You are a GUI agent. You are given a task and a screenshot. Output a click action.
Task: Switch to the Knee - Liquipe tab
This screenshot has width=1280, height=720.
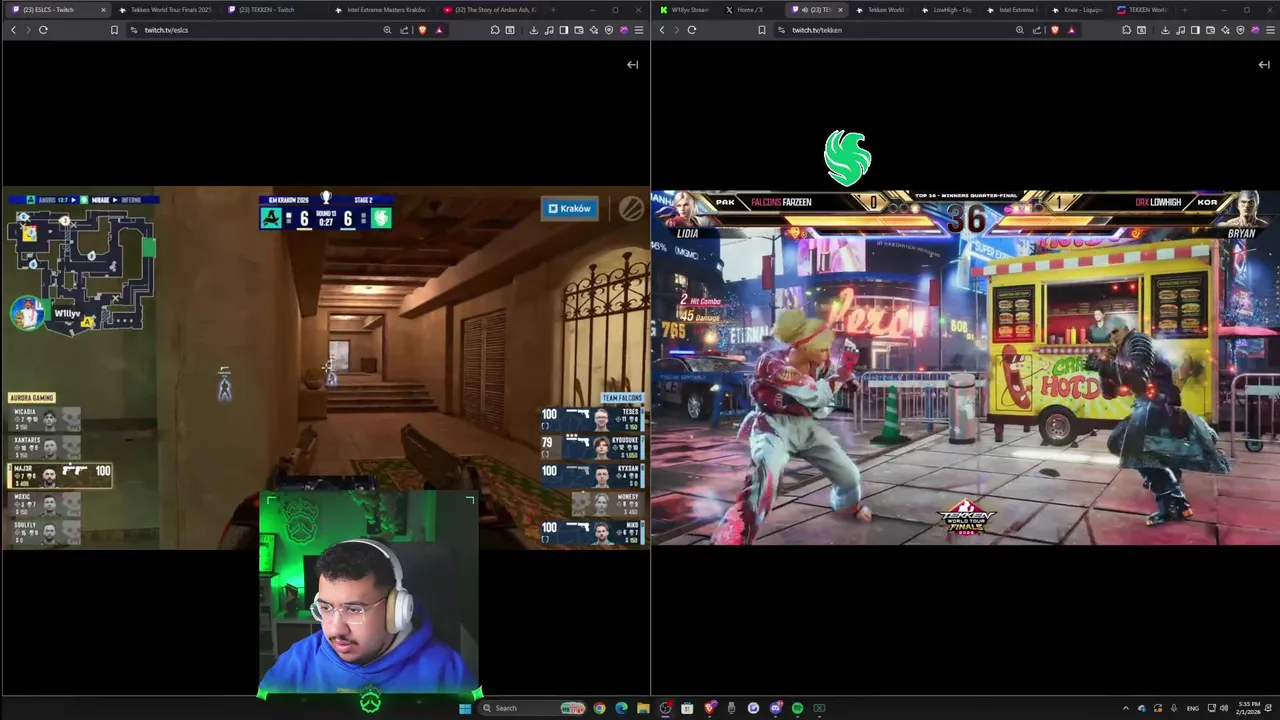[x=1078, y=10]
